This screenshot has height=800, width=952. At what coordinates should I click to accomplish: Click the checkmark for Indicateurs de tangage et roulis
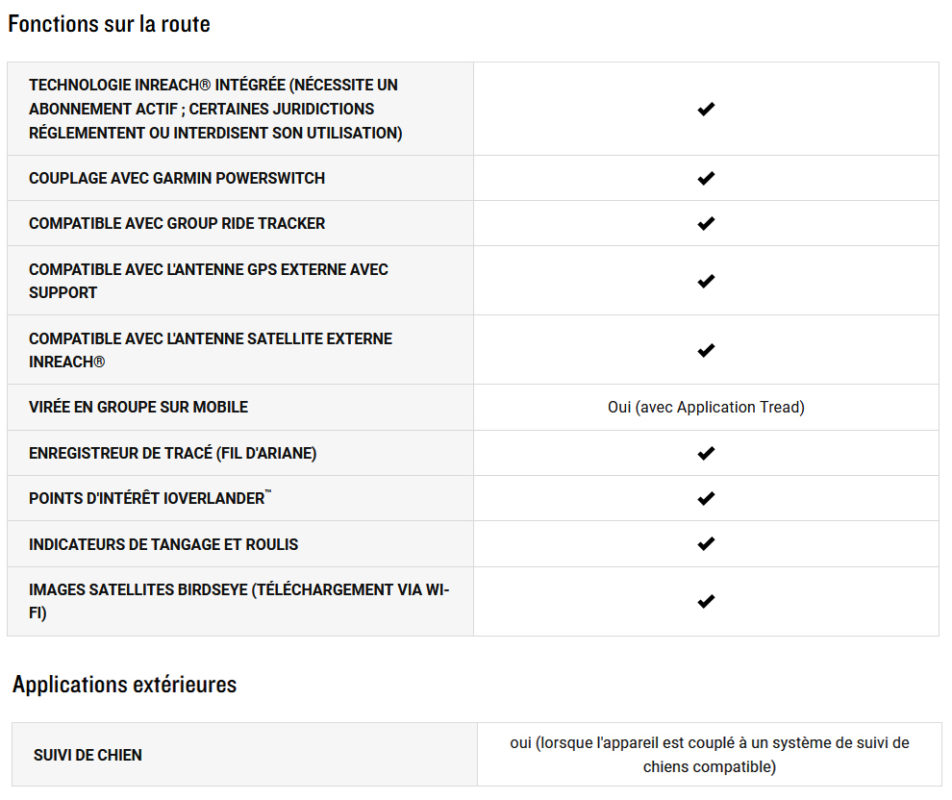[x=706, y=544]
